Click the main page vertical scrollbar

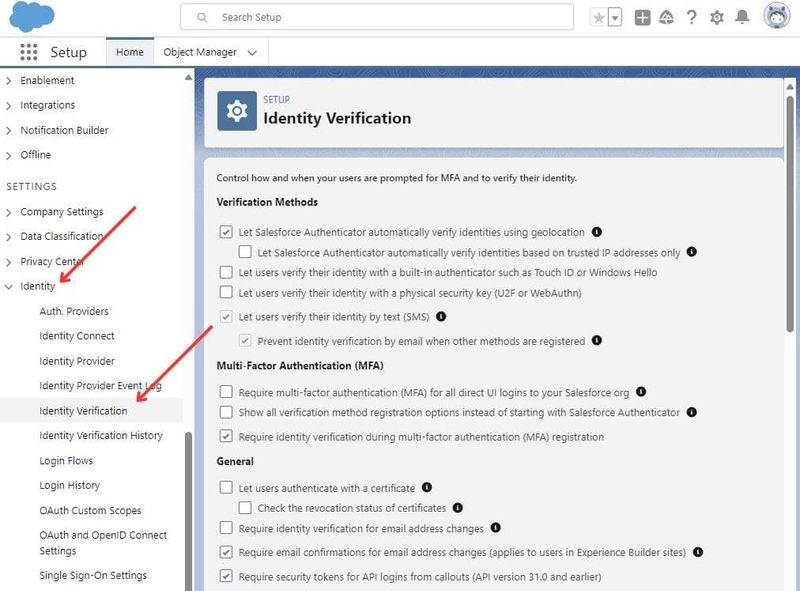790,214
